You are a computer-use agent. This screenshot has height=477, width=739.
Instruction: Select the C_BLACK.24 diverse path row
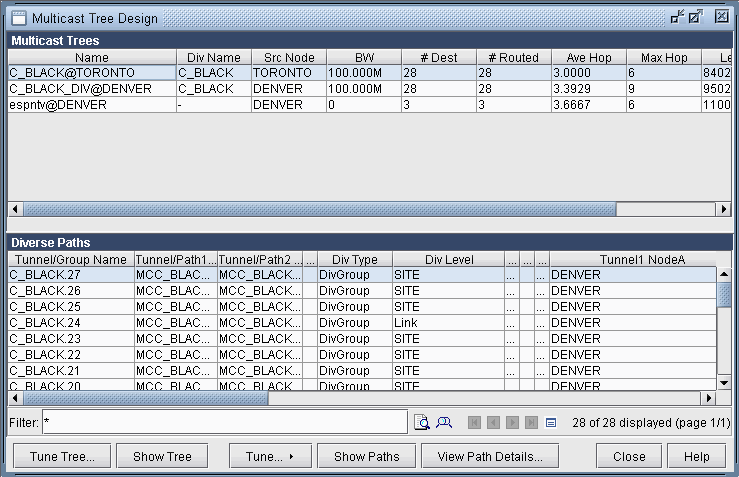click(70, 323)
